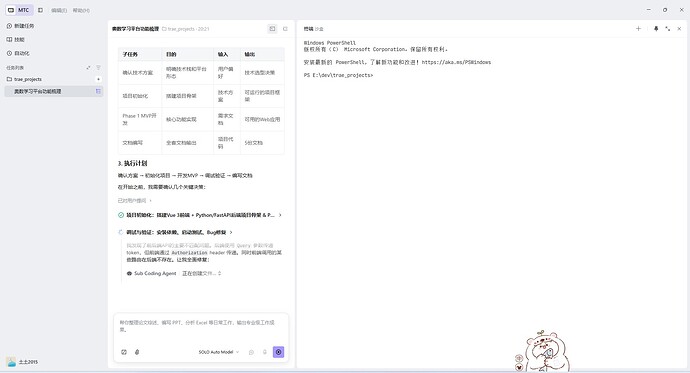The width and height of the screenshot is (690, 373).
Task: Expand the completed 项目初始化 step
Action: click(200, 215)
